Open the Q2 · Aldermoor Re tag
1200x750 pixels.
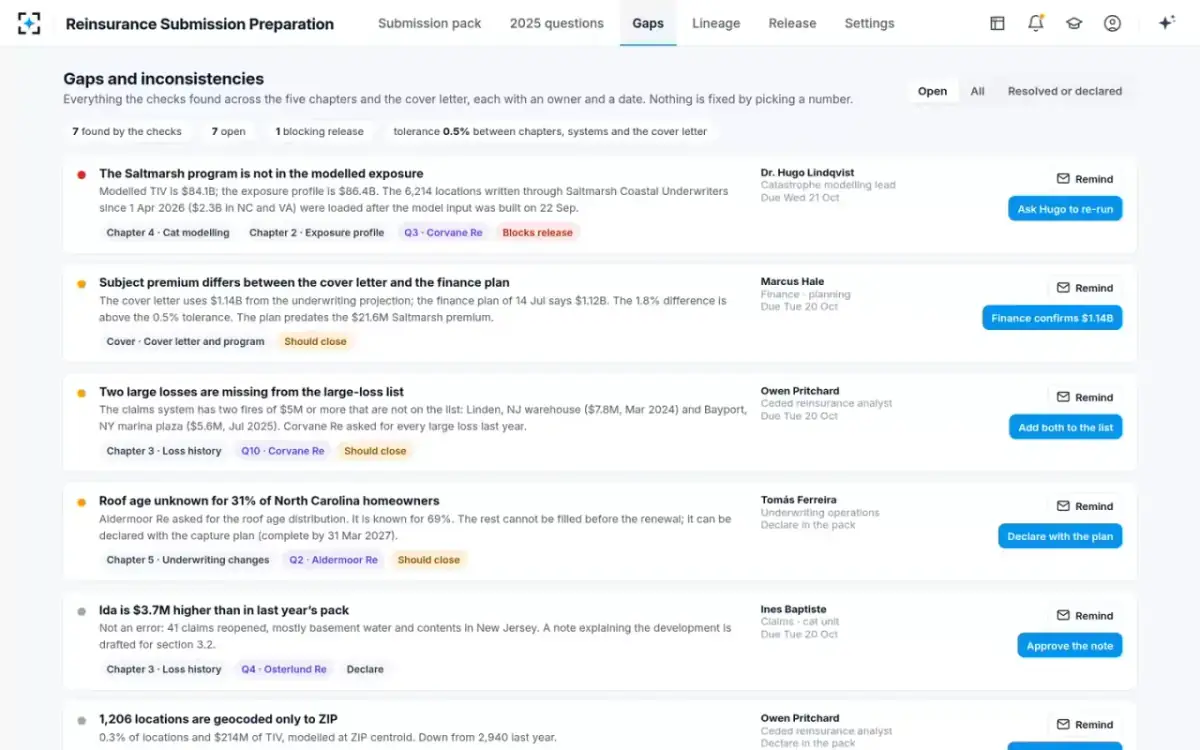coord(334,560)
